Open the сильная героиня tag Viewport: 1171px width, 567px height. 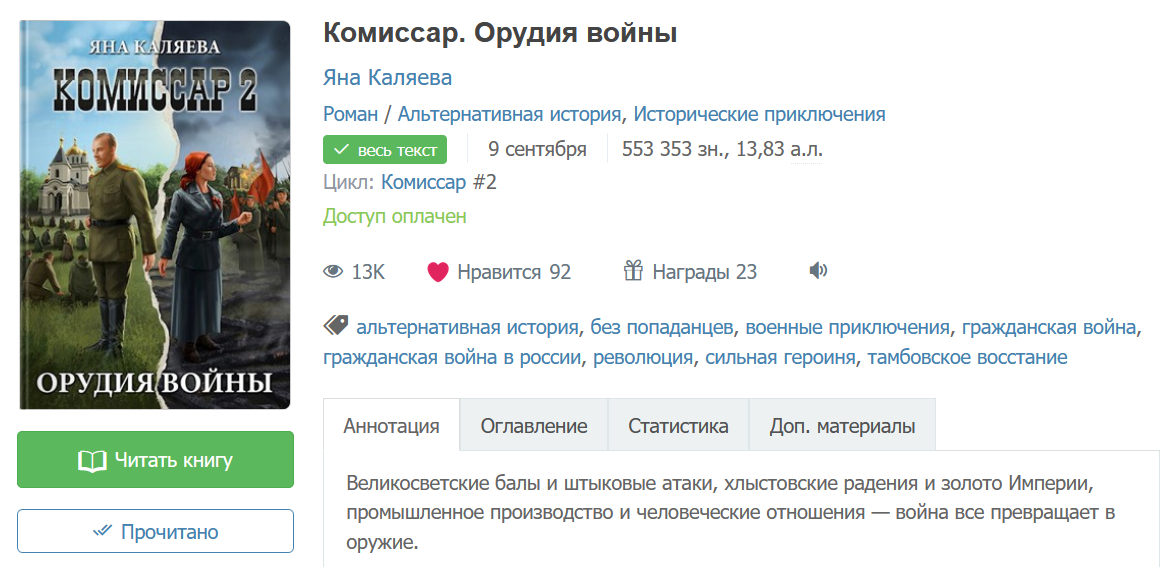780,357
